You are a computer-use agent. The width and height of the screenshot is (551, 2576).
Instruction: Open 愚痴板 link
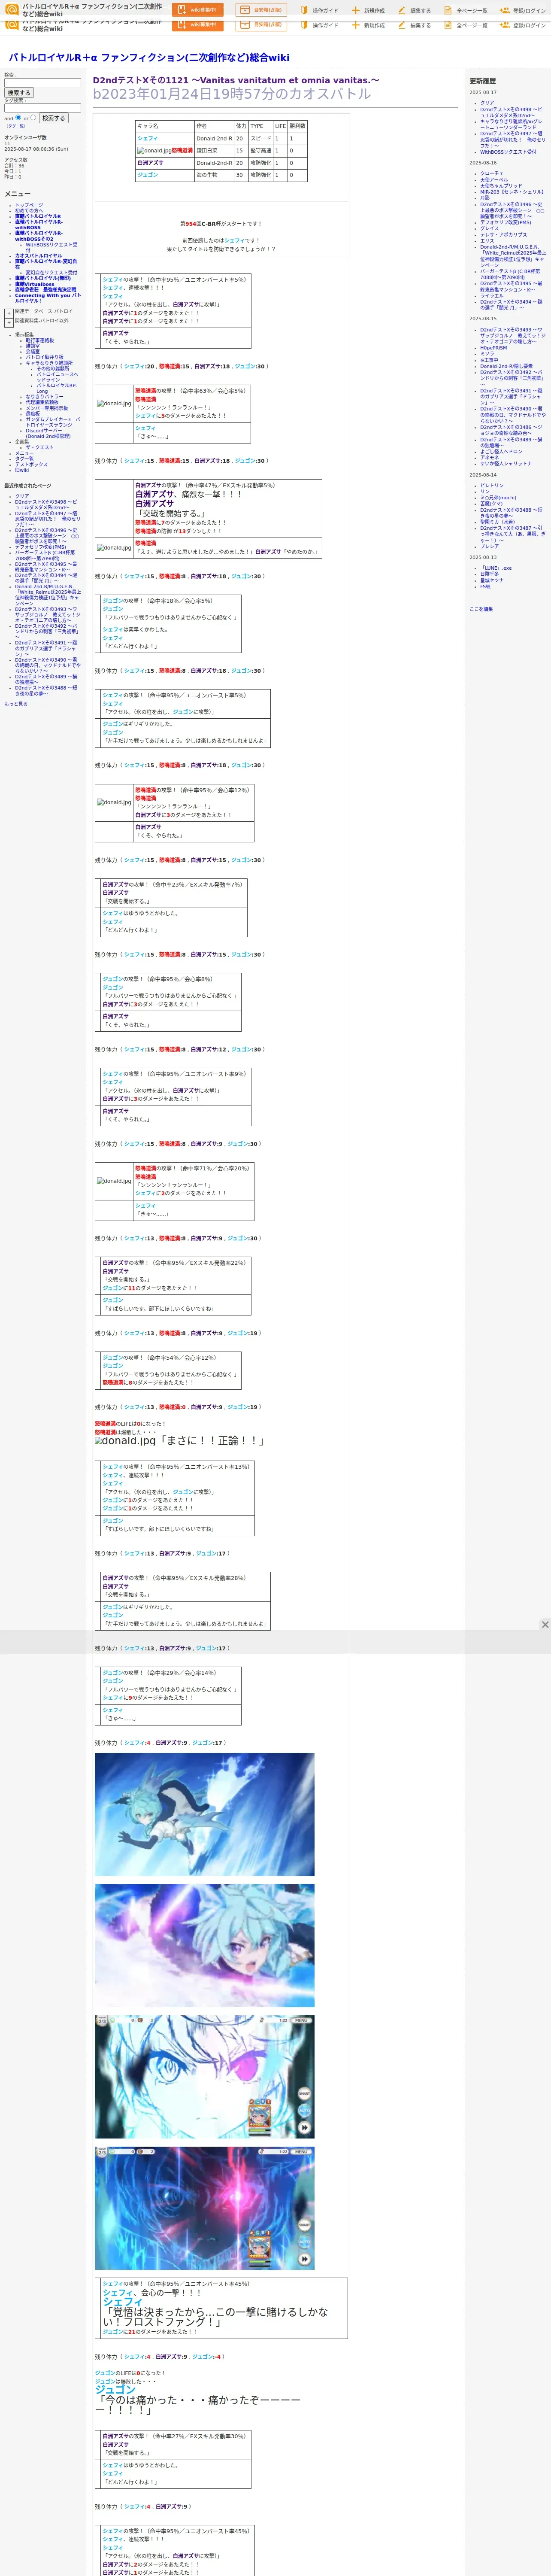coord(33,413)
